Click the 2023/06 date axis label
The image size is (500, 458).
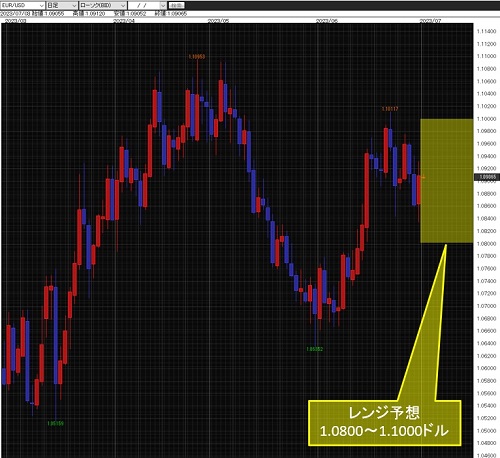pos(327,21)
